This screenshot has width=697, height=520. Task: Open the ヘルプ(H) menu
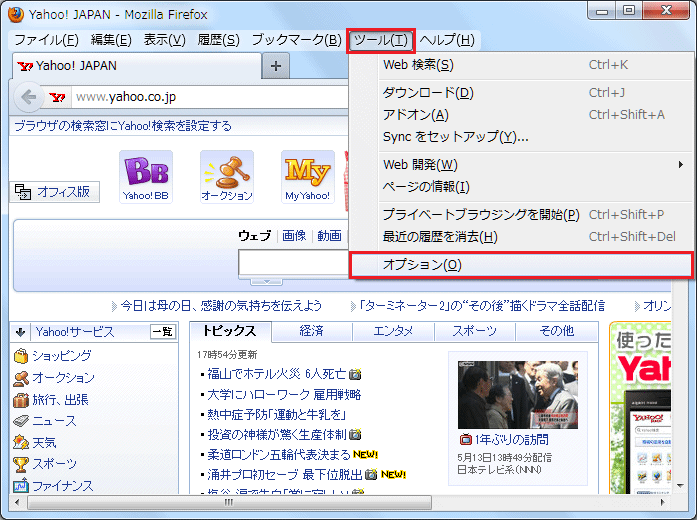[x=447, y=40]
